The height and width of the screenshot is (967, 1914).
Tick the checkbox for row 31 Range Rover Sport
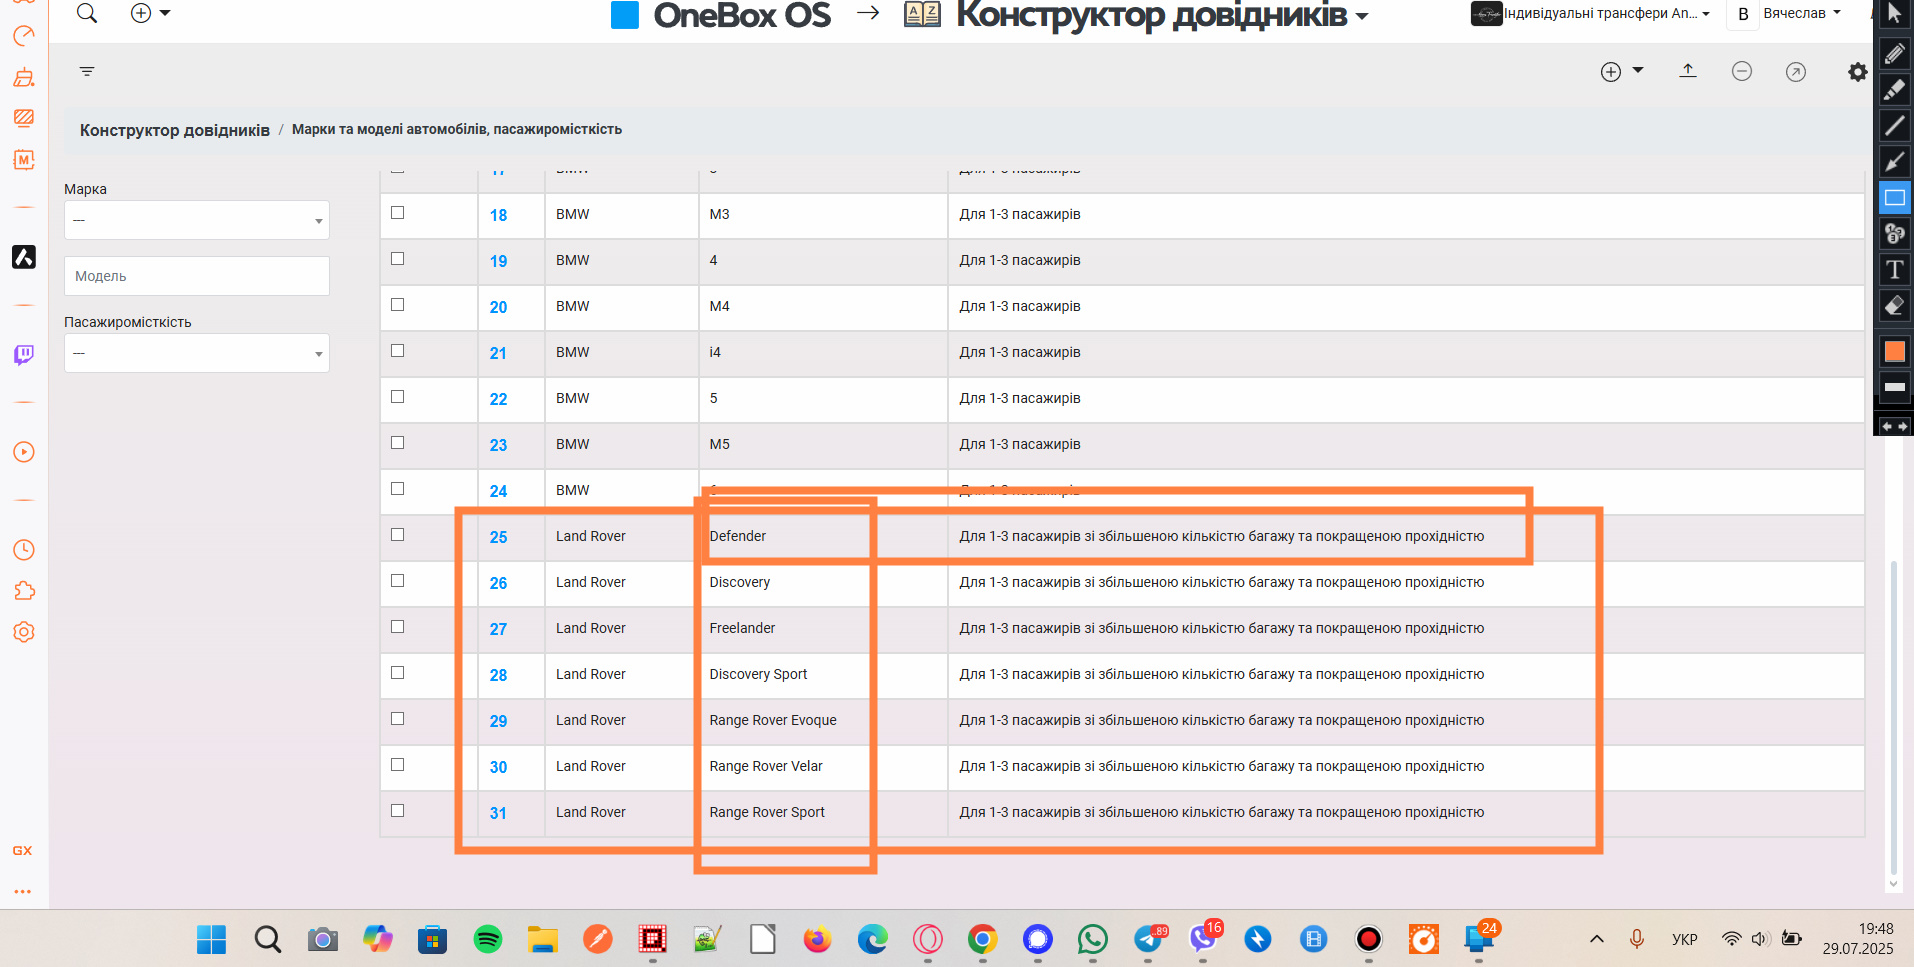(x=397, y=810)
